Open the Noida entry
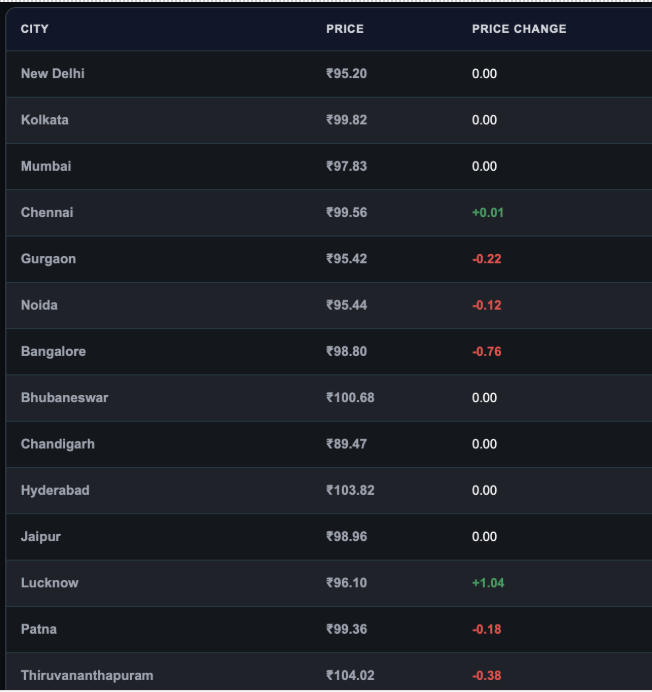 [39, 305]
